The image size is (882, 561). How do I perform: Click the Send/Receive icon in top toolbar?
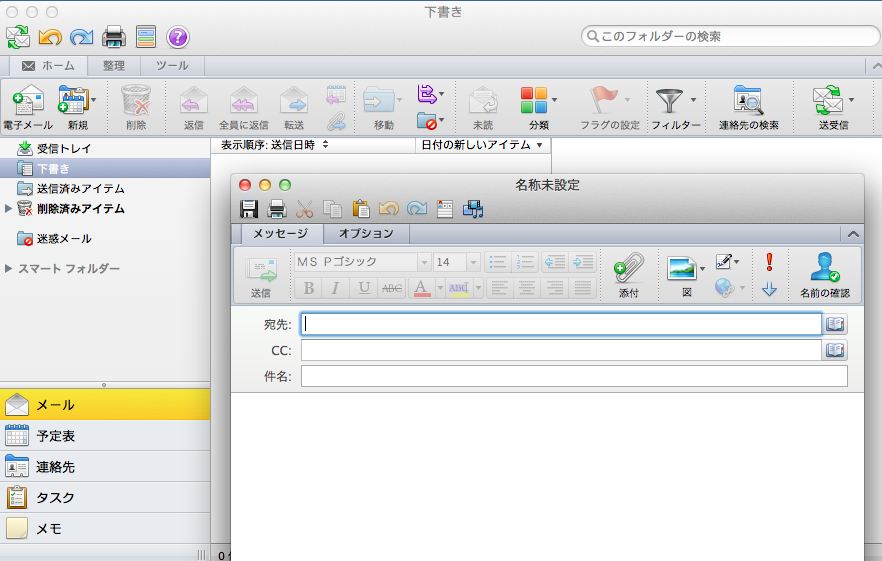coord(18,37)
